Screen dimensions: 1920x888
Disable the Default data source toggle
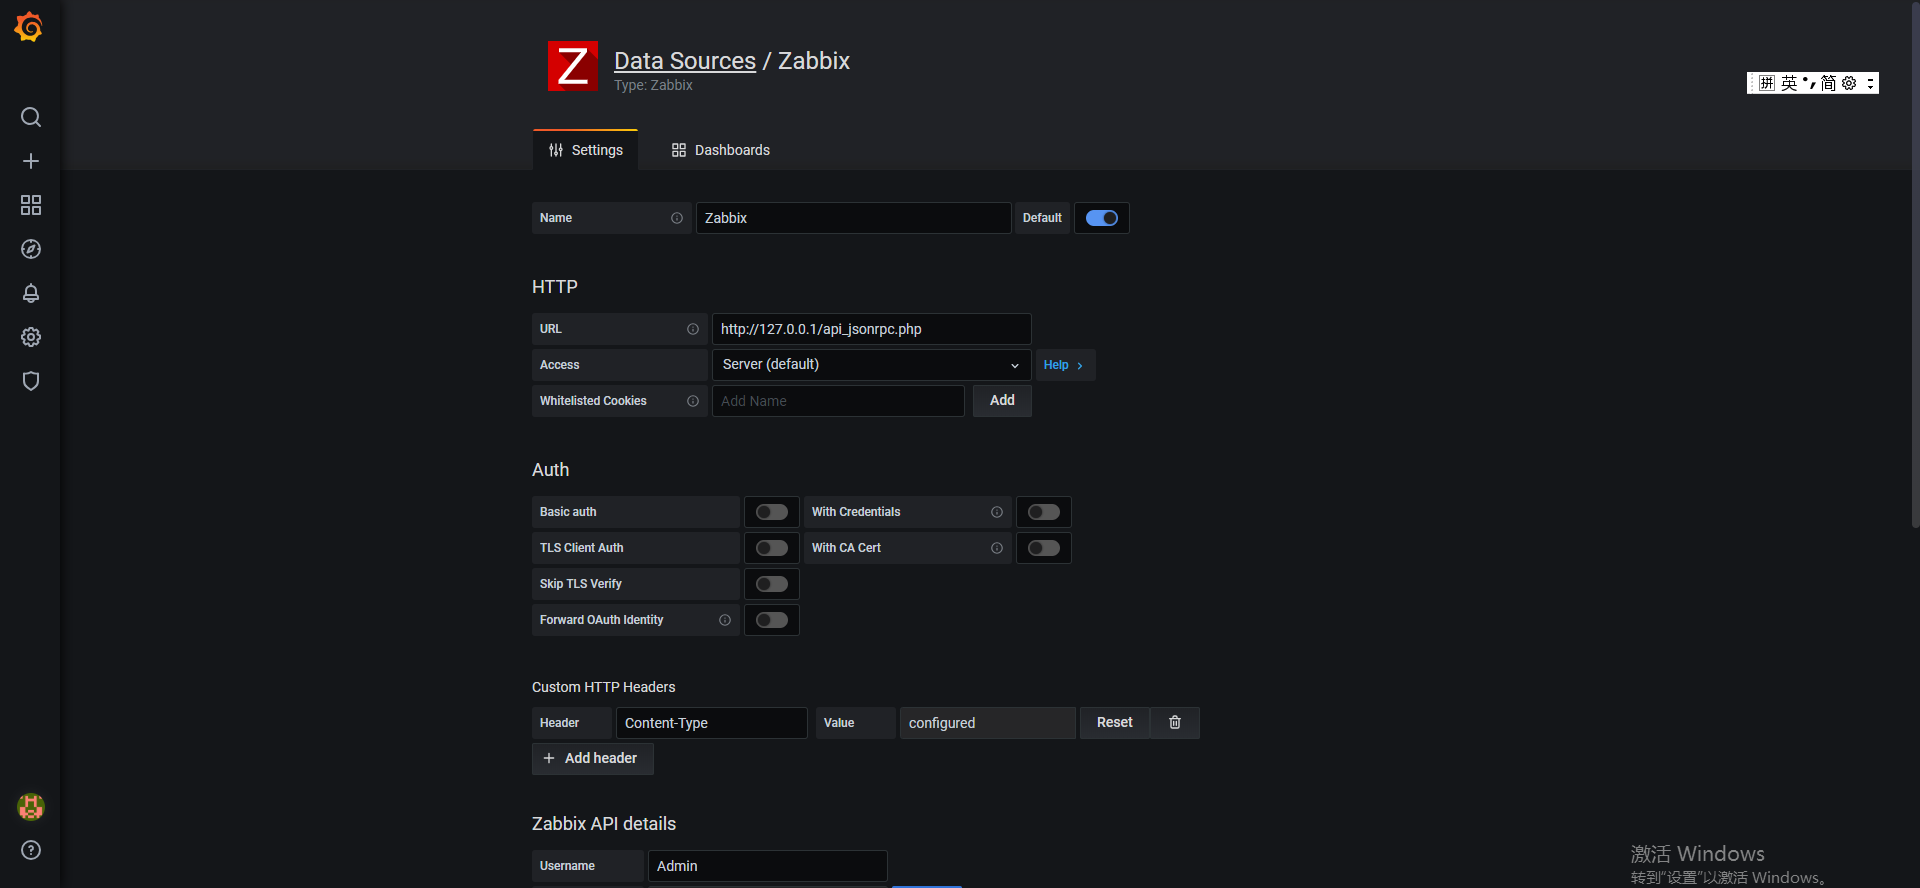1101,218
